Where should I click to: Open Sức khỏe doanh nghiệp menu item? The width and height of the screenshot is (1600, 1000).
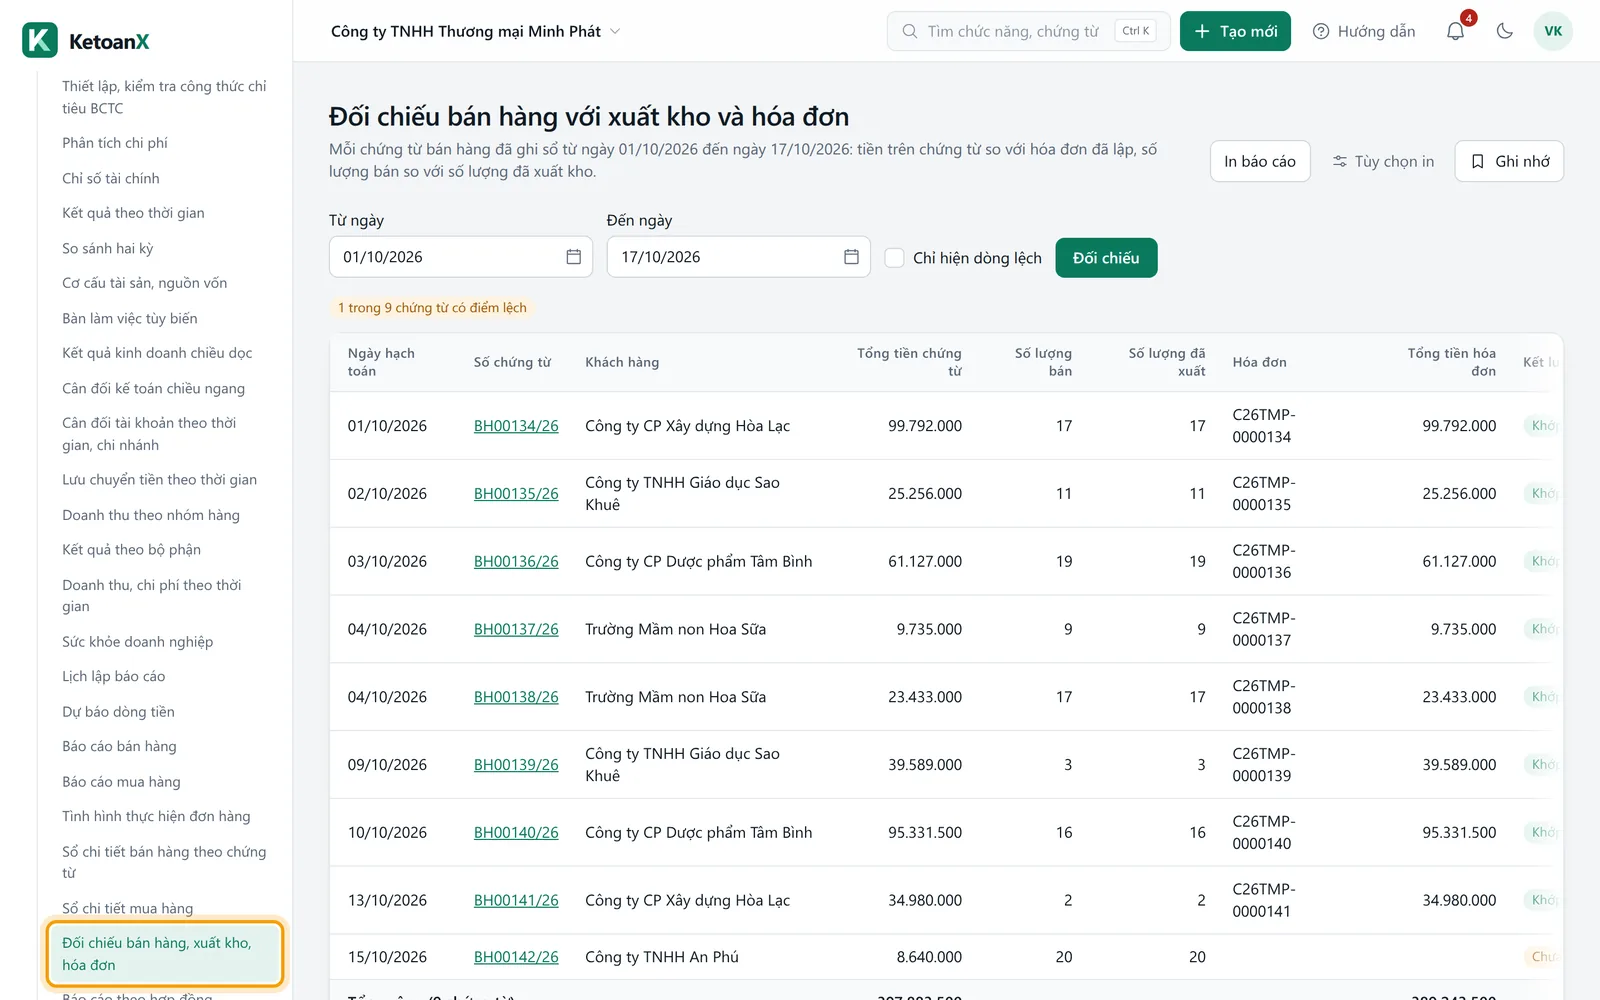[x=137, y=642]
